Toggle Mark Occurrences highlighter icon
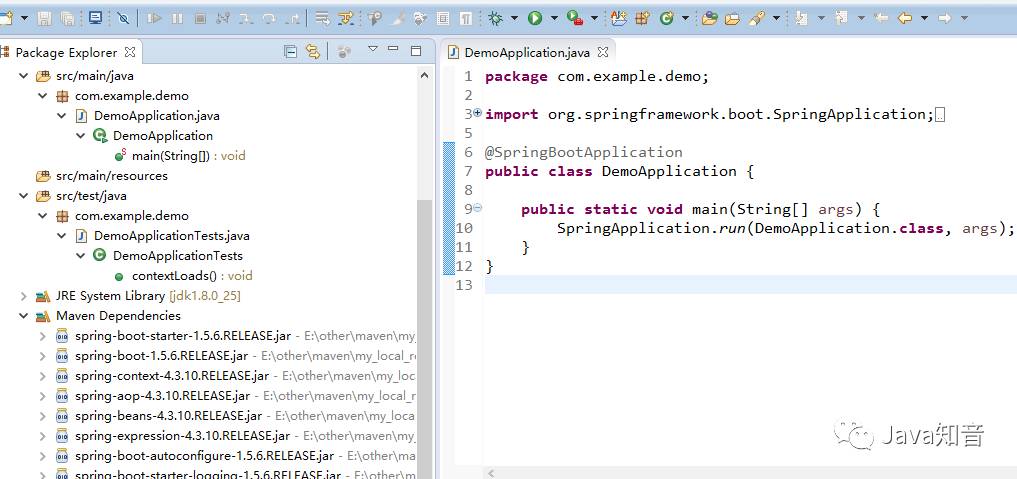The image size is (1017, 479). 398,19
